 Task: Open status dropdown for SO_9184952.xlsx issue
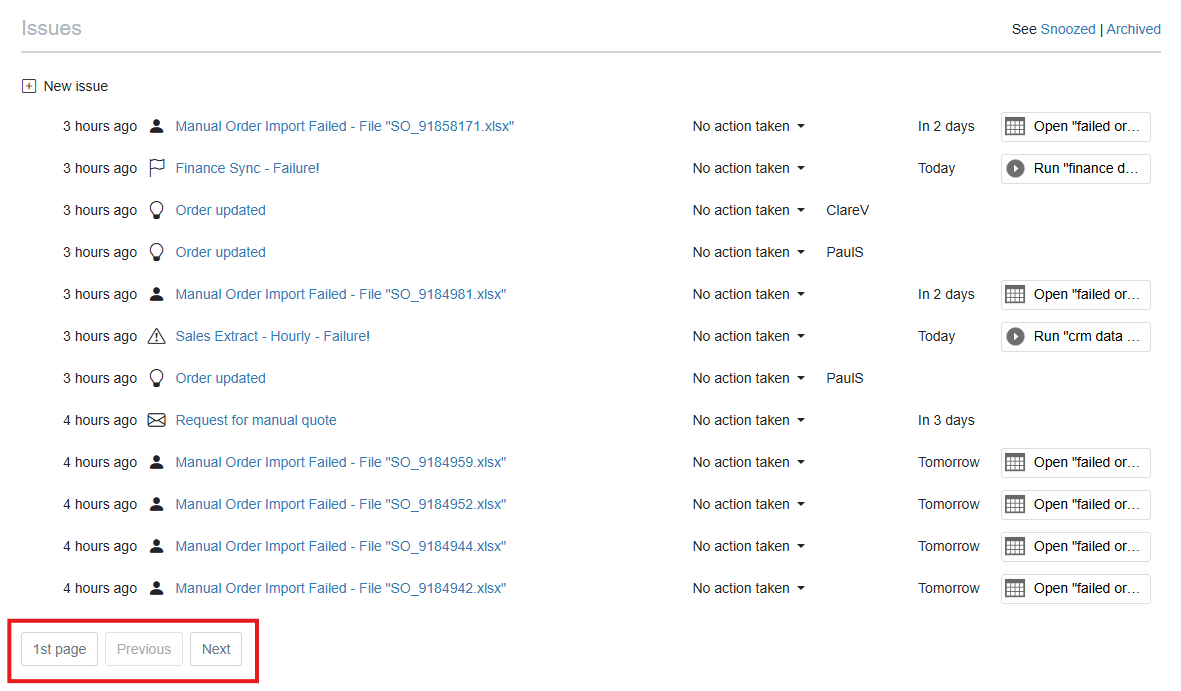749,504
